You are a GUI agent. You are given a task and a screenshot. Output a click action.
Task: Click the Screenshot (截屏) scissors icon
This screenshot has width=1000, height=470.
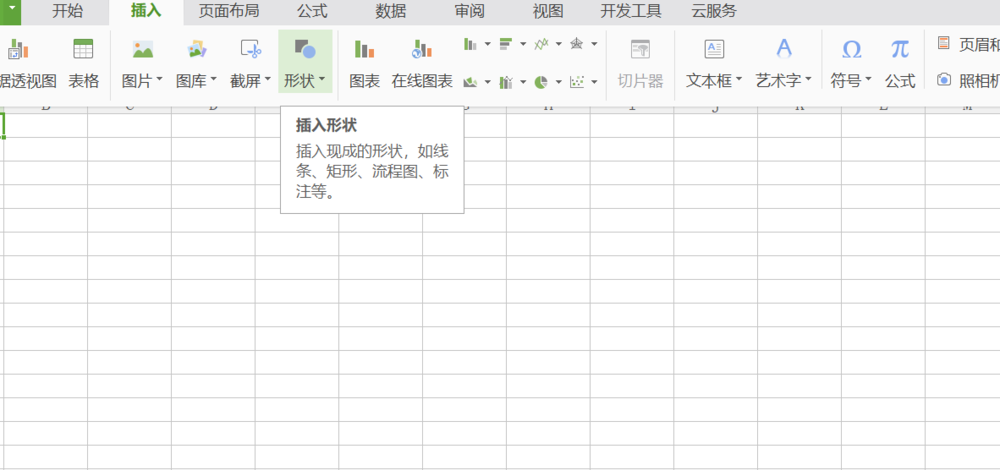tap(251, 49)
